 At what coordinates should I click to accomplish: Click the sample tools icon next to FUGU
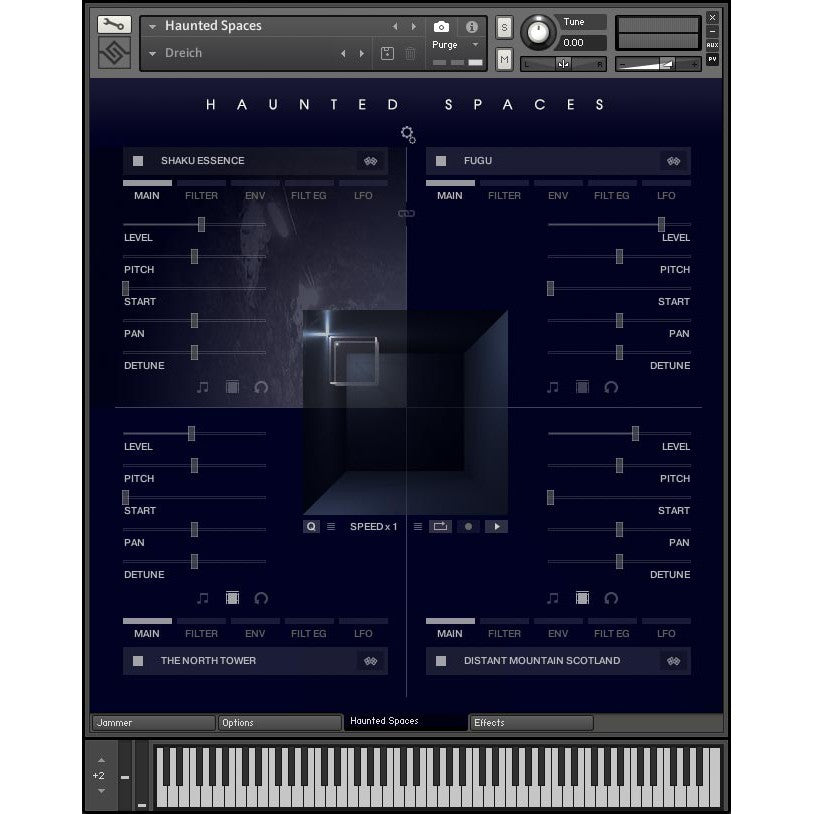click(x=672, y=160)
